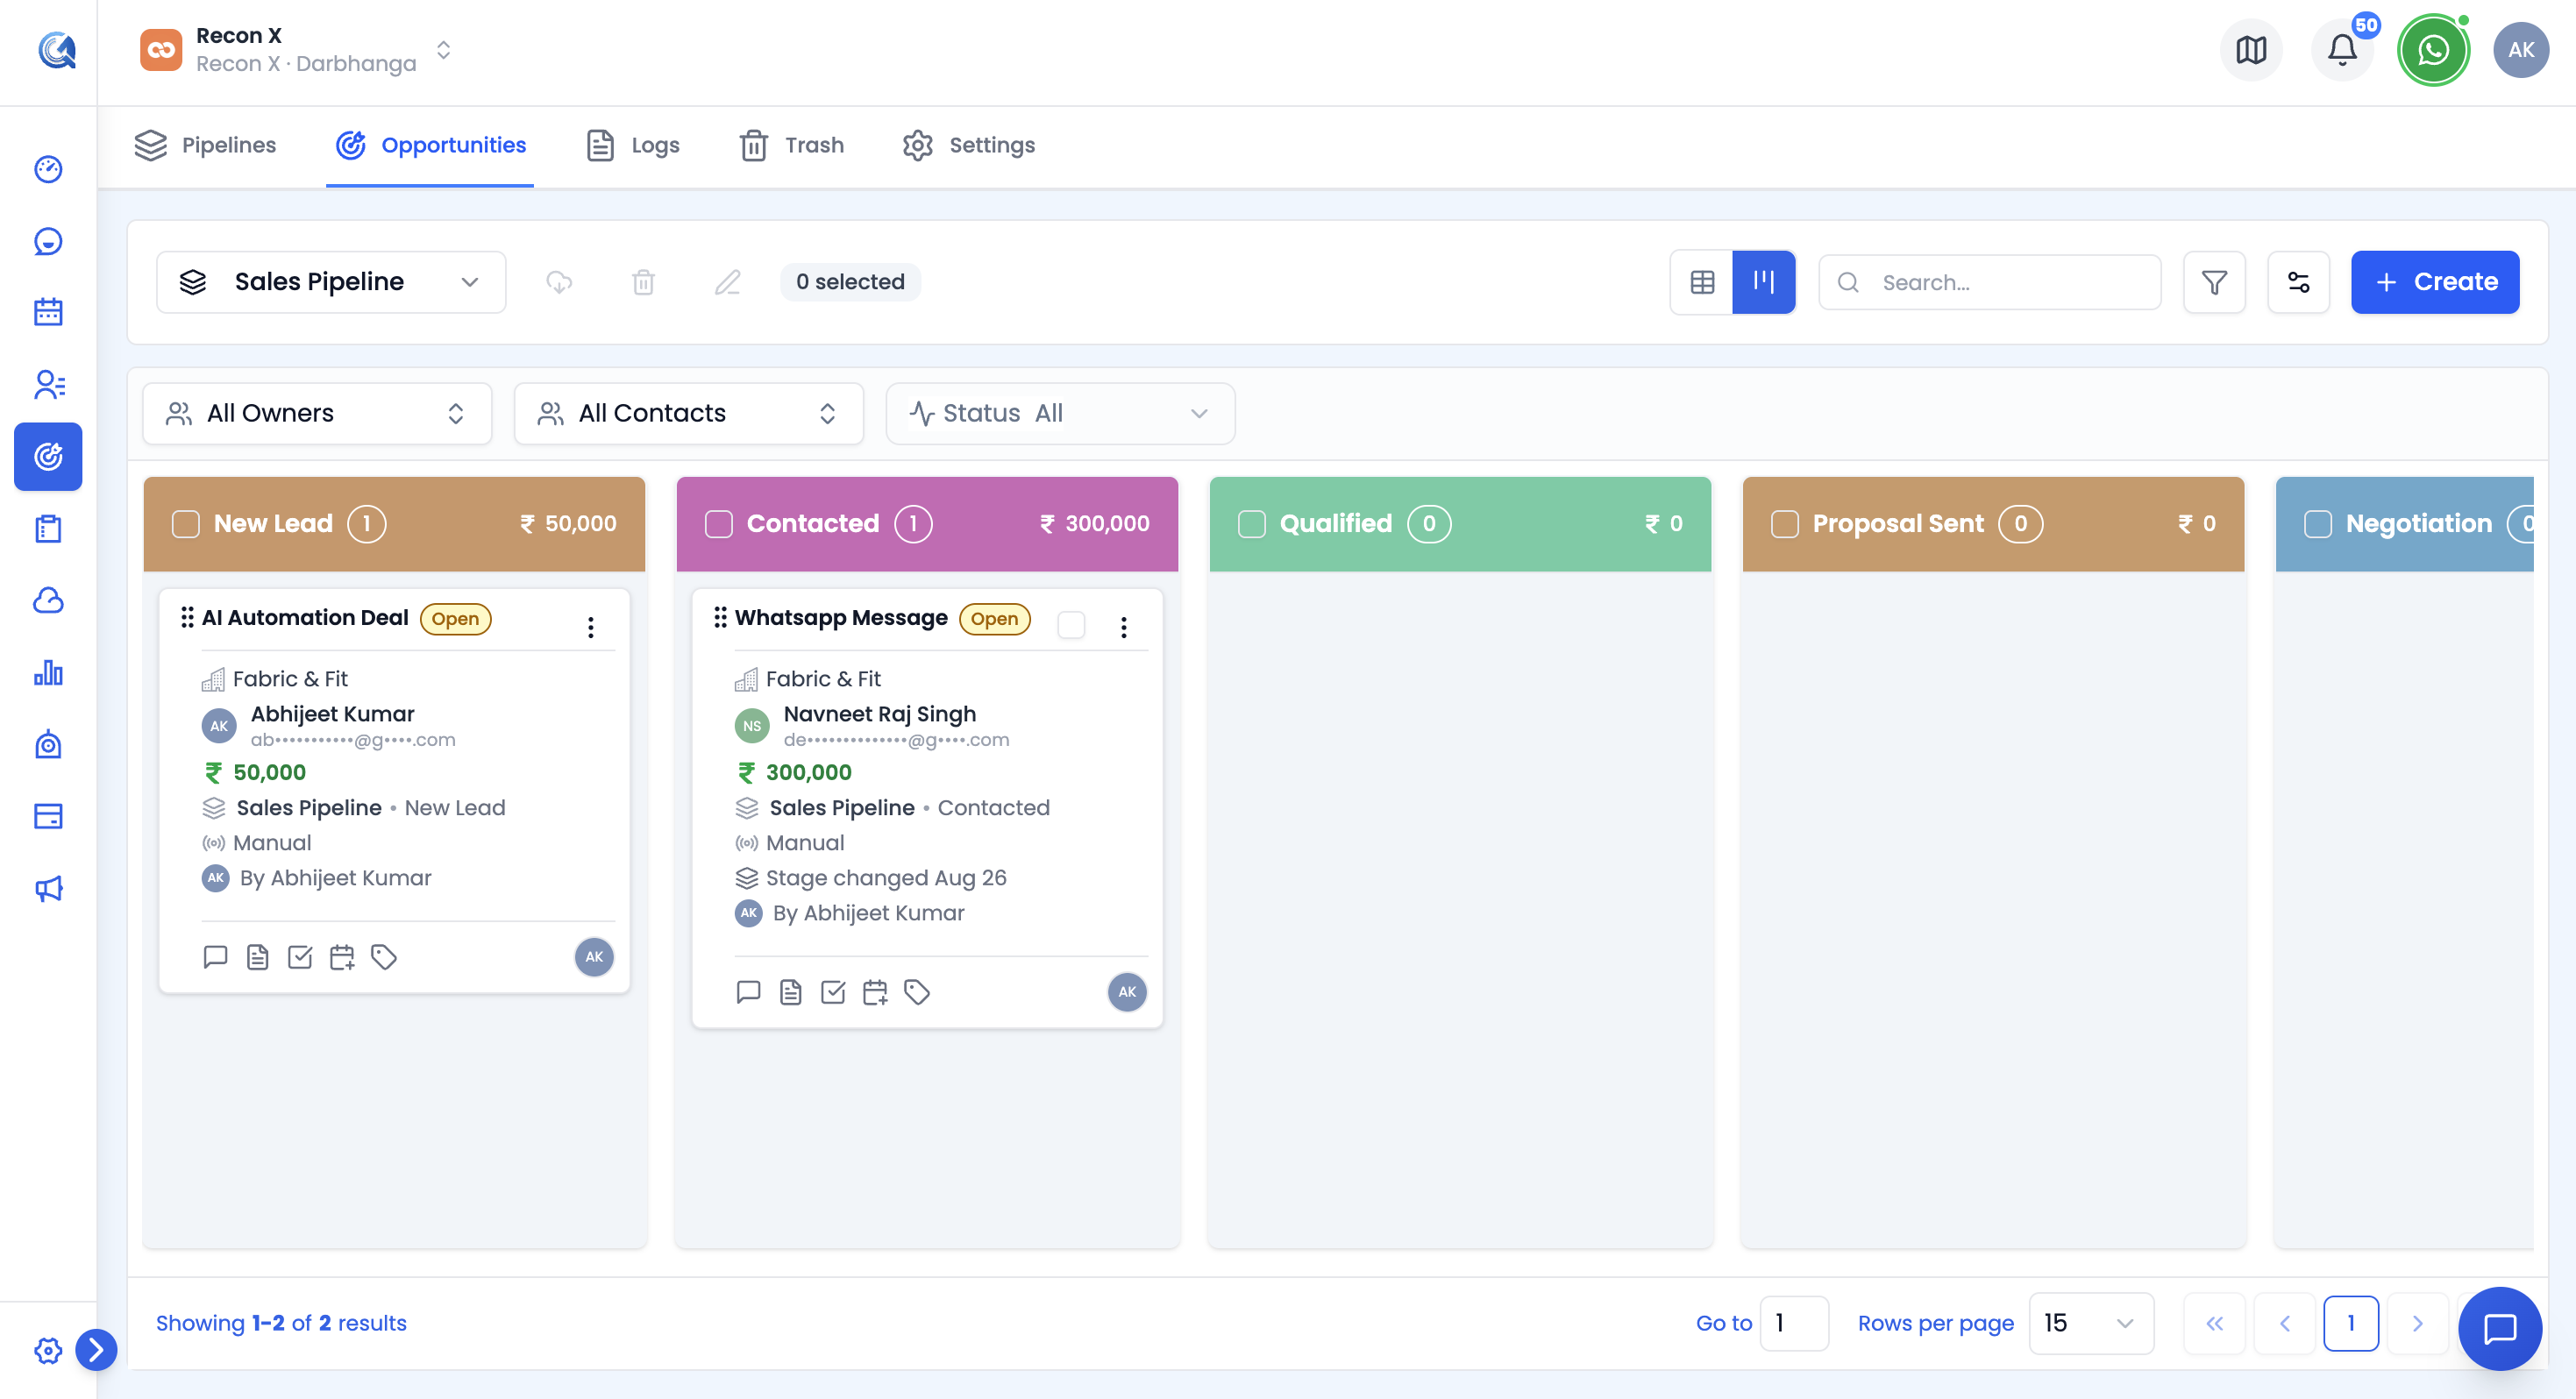The image size is (2576, 1399).
Task: Open the bar chart reports icon in sidebar
Action: (x=48, y=673)
